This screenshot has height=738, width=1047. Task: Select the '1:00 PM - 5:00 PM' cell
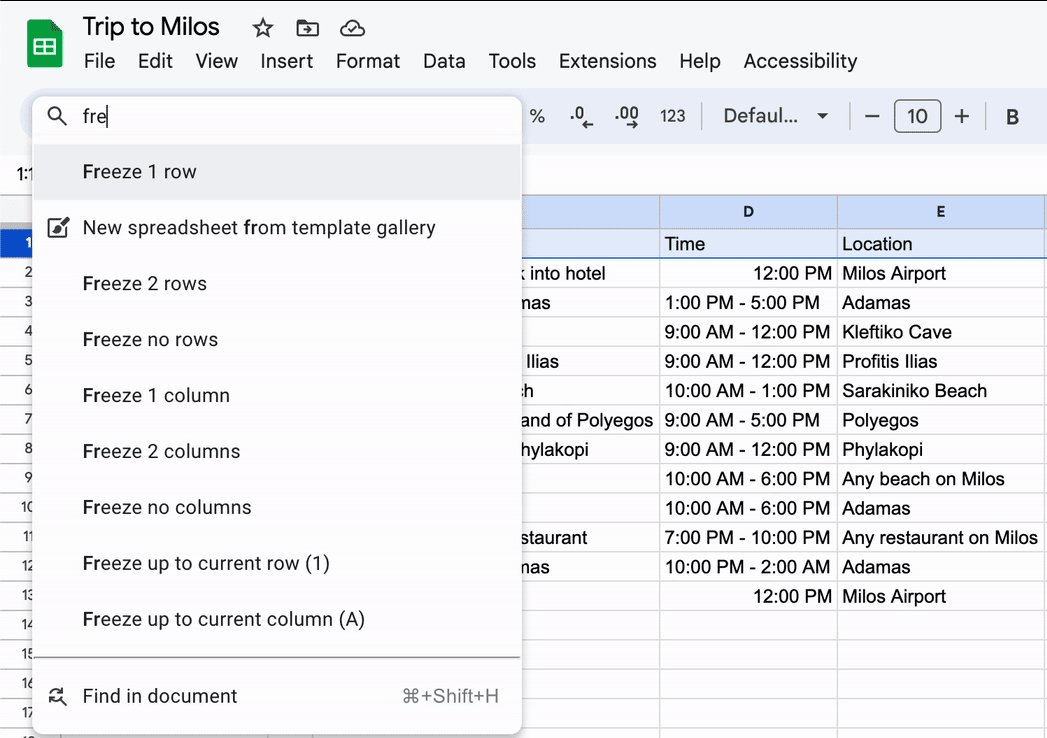[x=748, y=303]
